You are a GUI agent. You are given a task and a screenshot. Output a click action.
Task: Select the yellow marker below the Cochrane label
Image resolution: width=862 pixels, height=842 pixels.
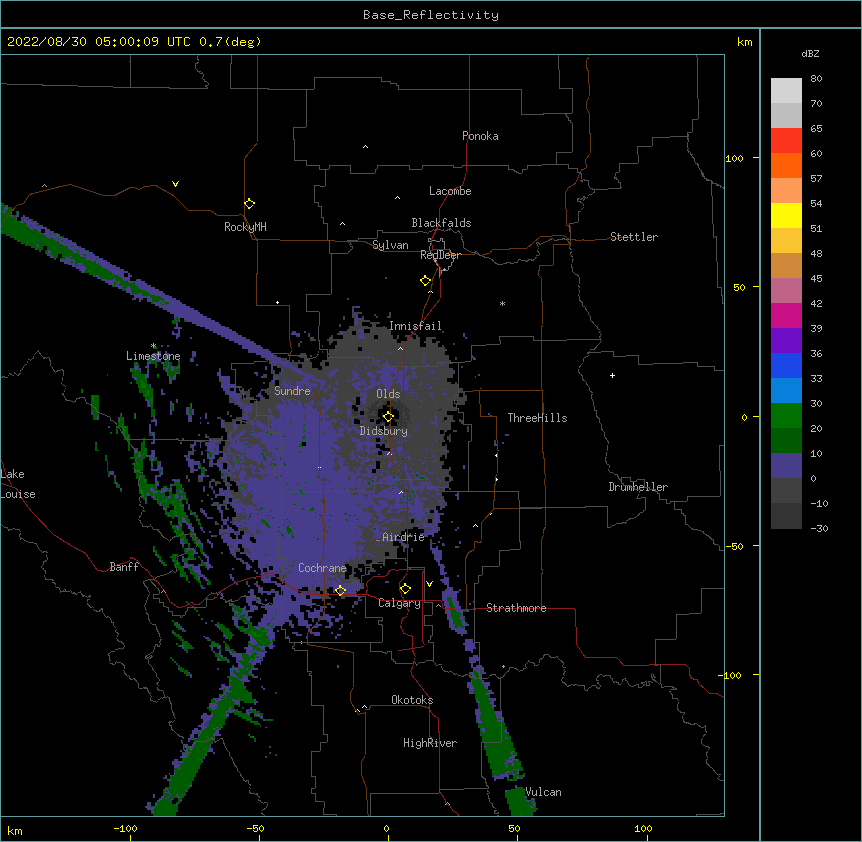340,590
